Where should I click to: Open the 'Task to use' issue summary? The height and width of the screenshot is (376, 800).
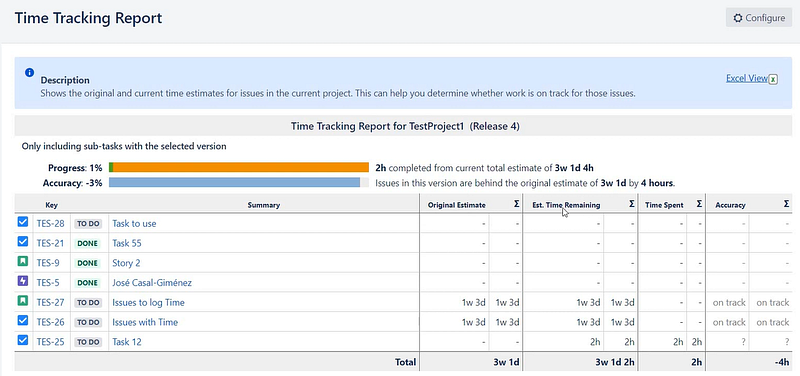coord(134,223)
